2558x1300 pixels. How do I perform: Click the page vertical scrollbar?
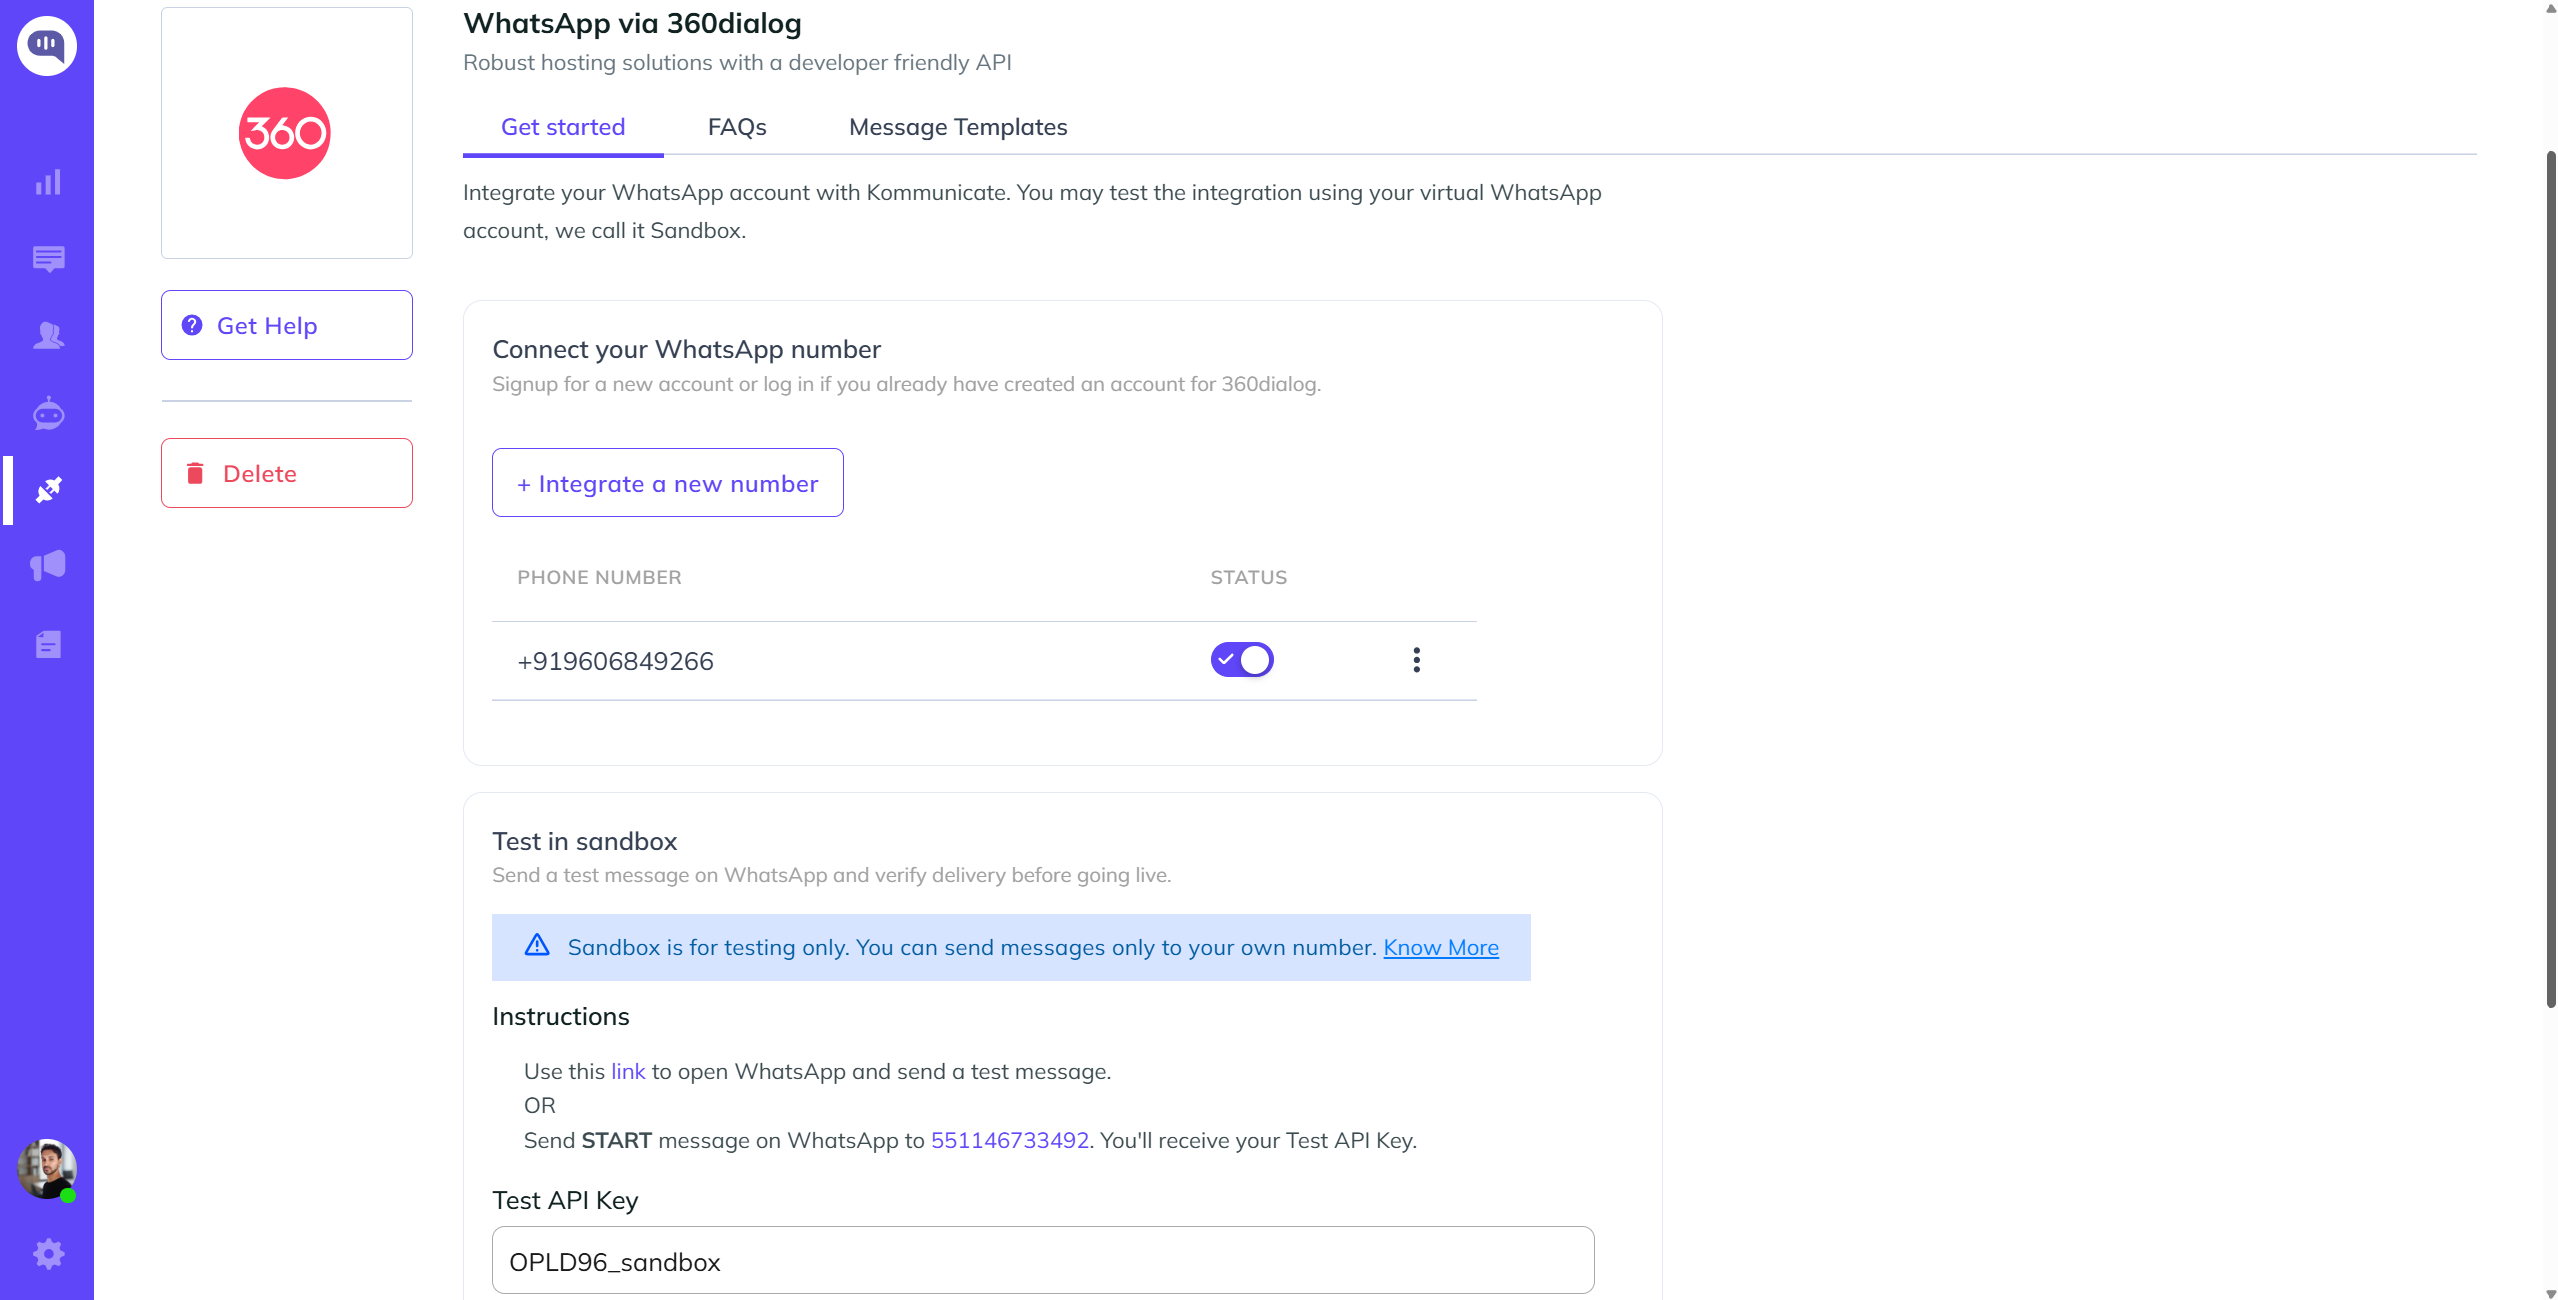(2550, 580)
